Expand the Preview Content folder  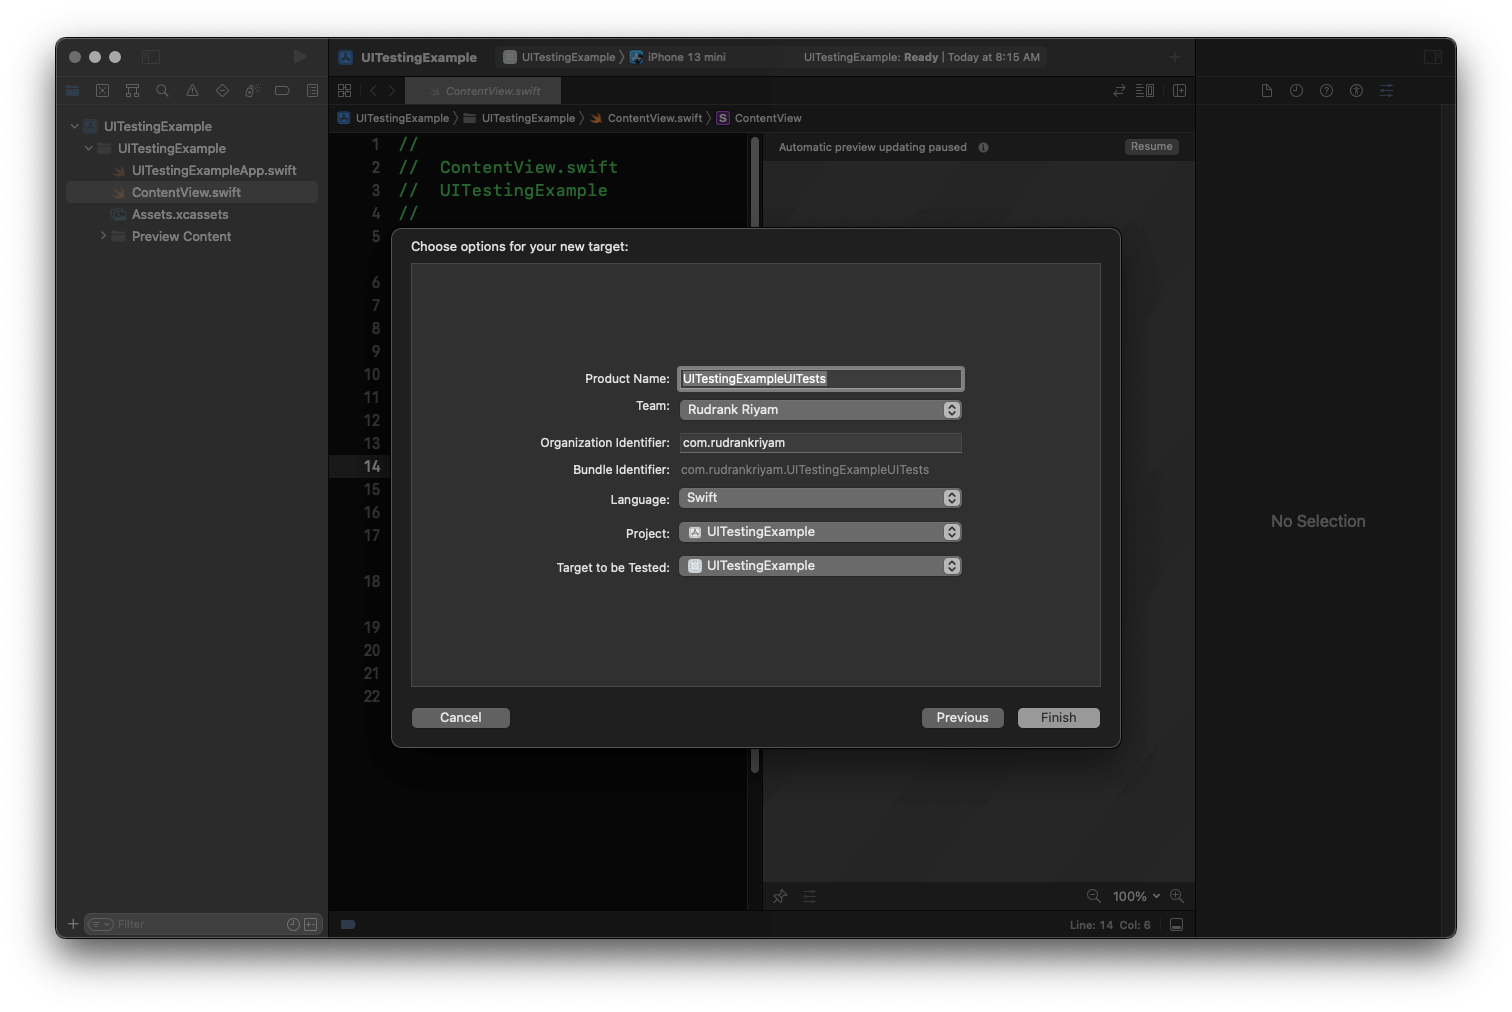[x=103, y=236]
